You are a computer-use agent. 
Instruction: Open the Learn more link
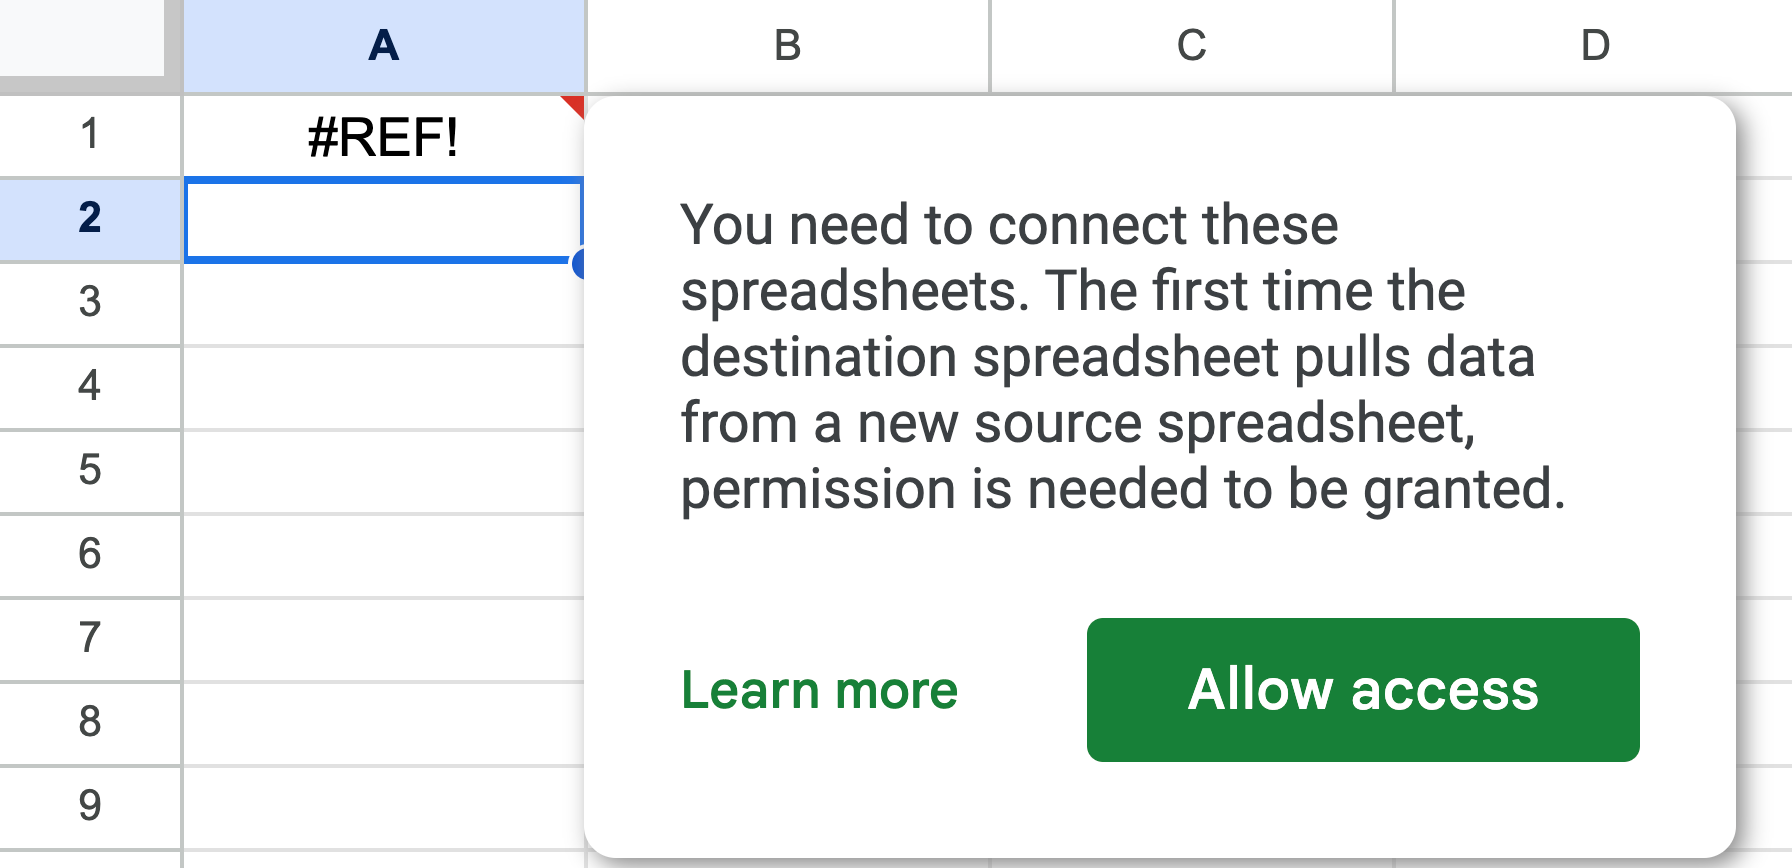[x=819, y=689]
